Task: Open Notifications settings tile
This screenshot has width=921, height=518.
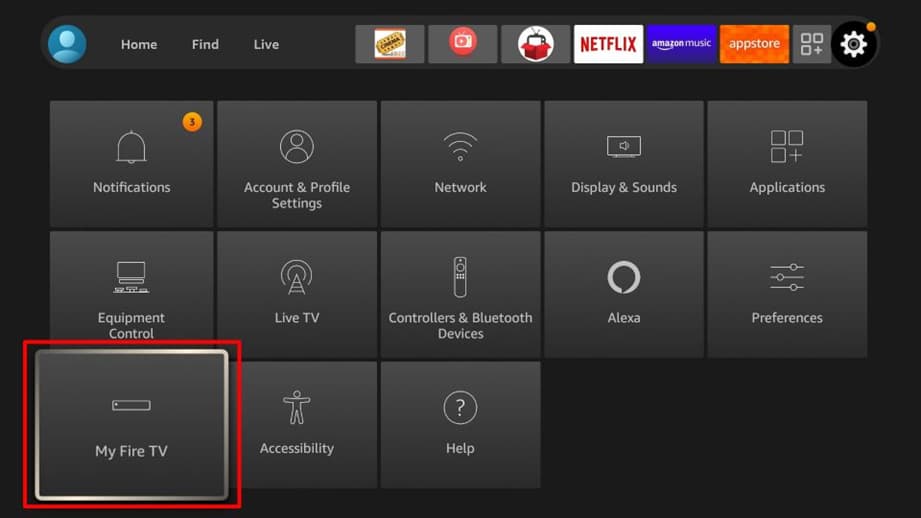Action: (x=132, y=163)
